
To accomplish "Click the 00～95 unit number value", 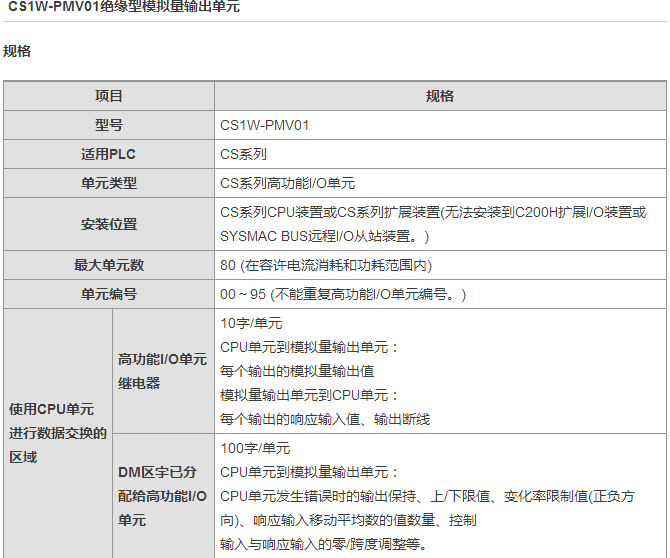I will (x=342, y=294).
